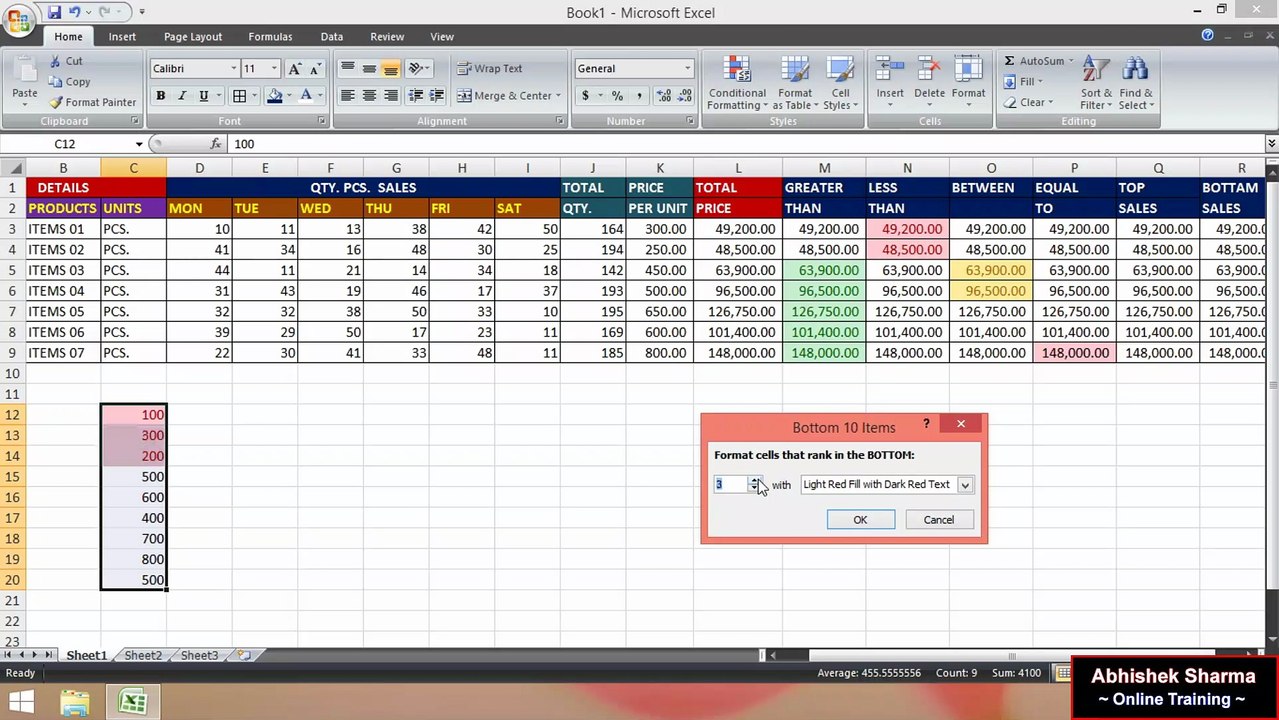Switch to the Sheet2 worksheet tab
The image size is (1279, 720).
point(143,656)
